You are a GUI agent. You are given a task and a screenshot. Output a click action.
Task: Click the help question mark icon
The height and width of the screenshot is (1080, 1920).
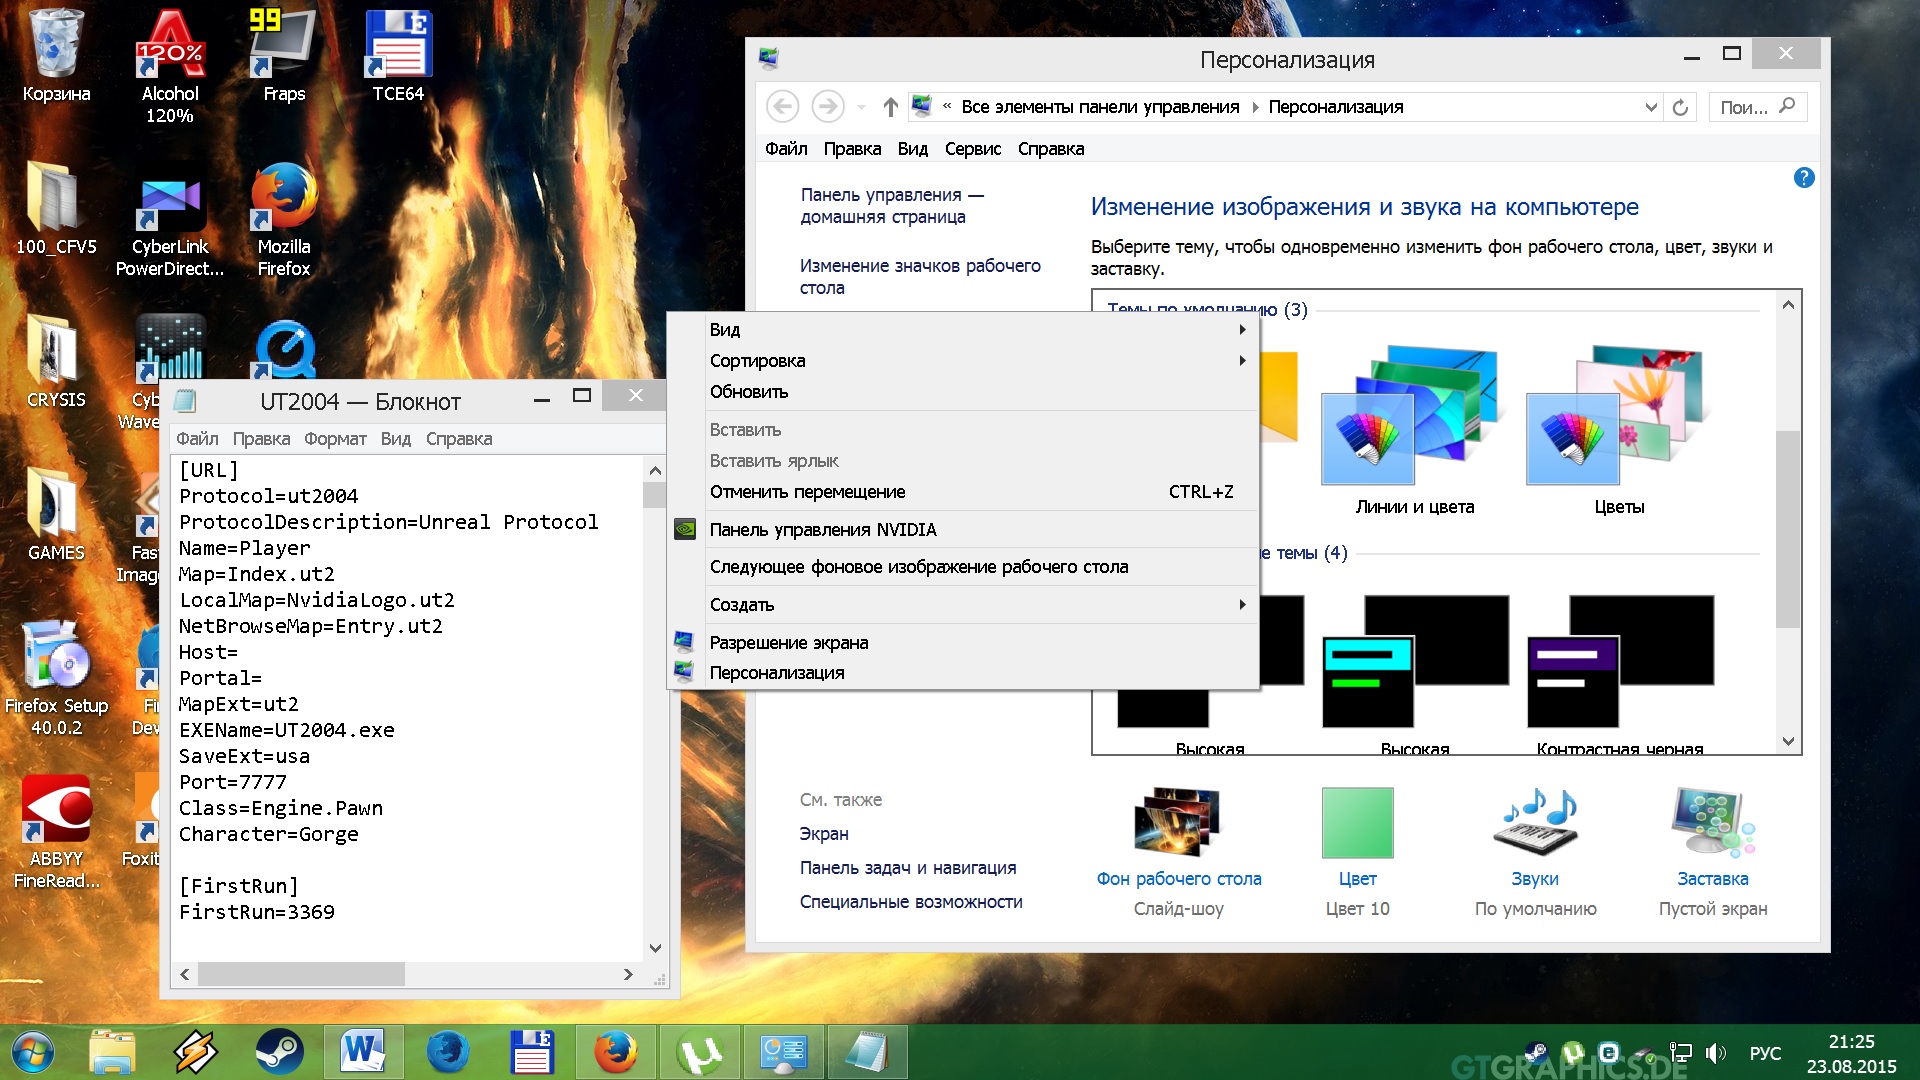1803,178
